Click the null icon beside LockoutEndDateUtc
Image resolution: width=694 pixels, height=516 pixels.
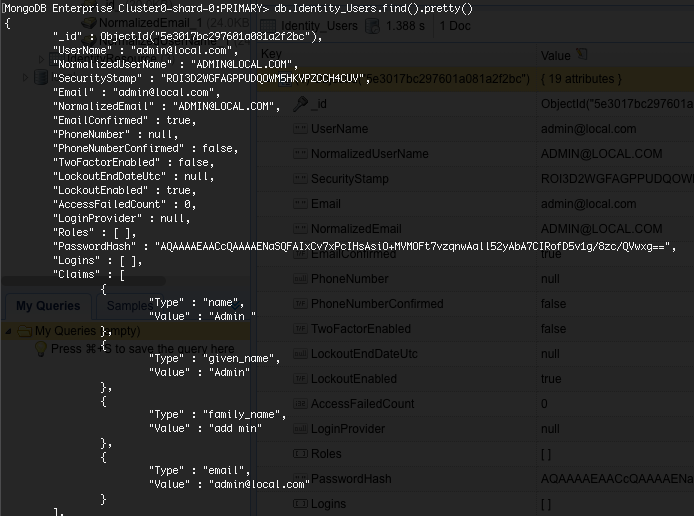tap(300, 354)
